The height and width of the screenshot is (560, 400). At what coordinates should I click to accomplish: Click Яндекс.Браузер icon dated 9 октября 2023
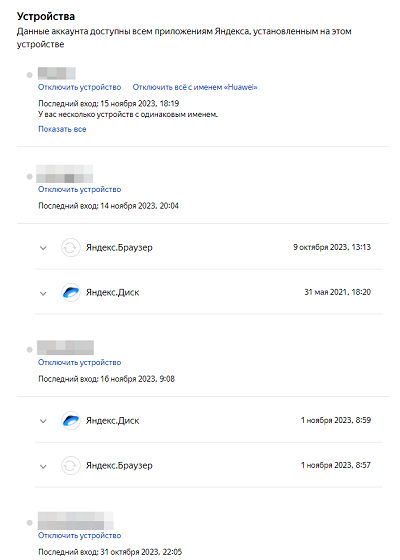coord(71,248)
